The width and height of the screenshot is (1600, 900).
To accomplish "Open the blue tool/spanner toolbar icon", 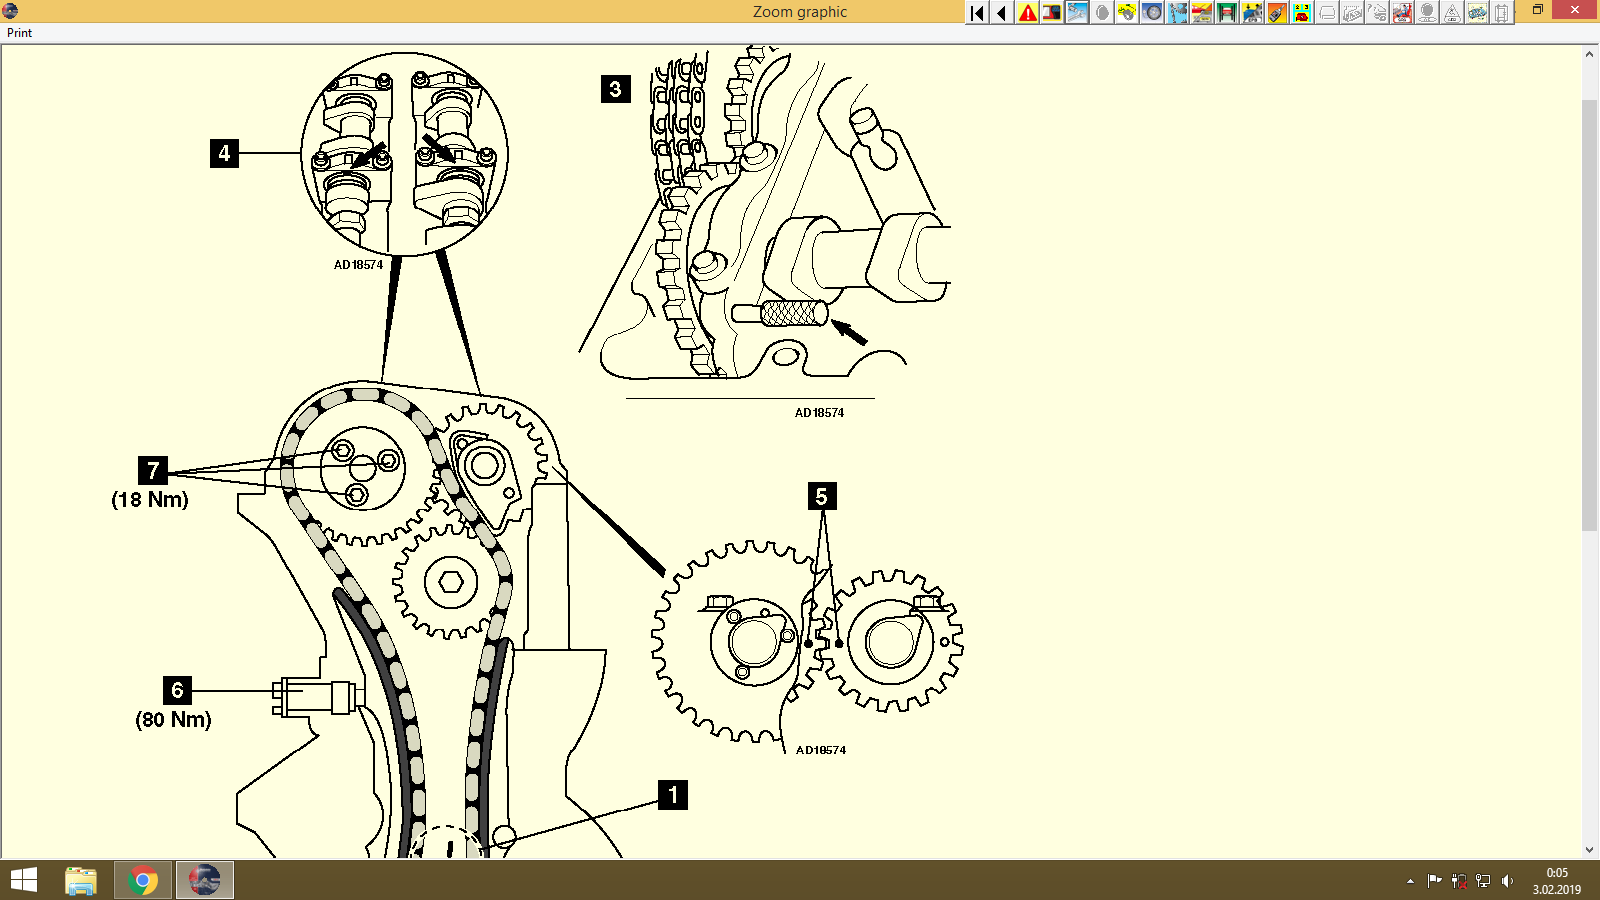I will point(1076,13).
